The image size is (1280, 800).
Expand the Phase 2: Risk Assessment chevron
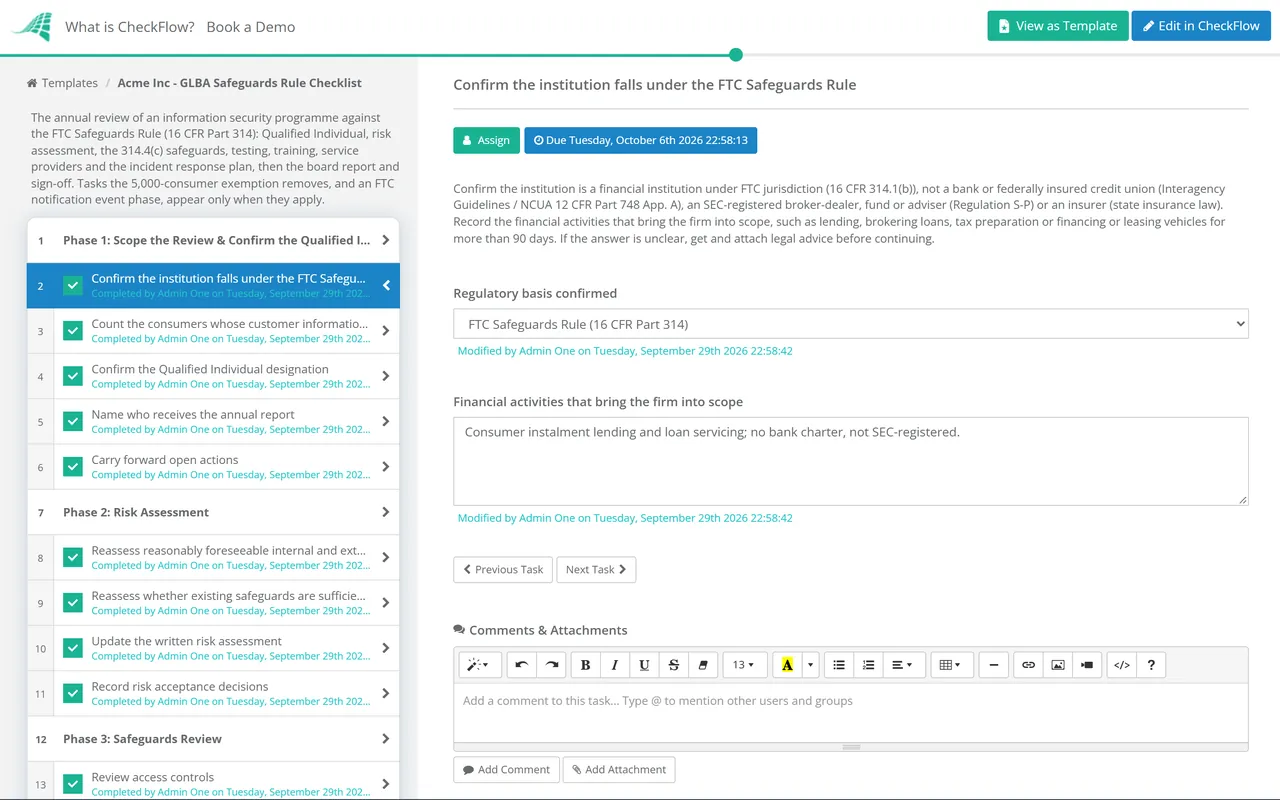386,512
